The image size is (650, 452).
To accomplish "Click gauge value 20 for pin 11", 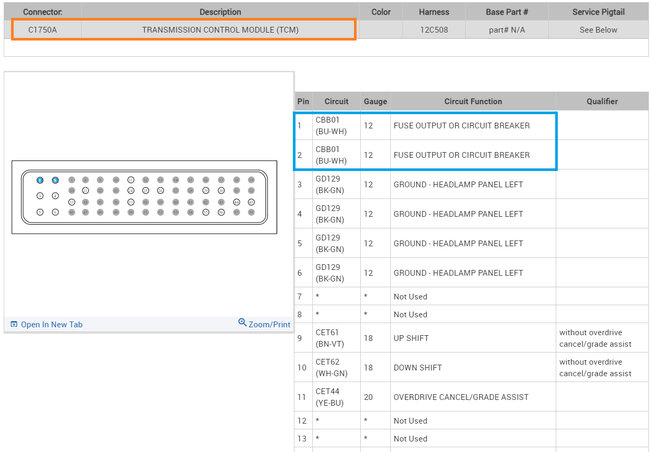I will coord(369,397).
